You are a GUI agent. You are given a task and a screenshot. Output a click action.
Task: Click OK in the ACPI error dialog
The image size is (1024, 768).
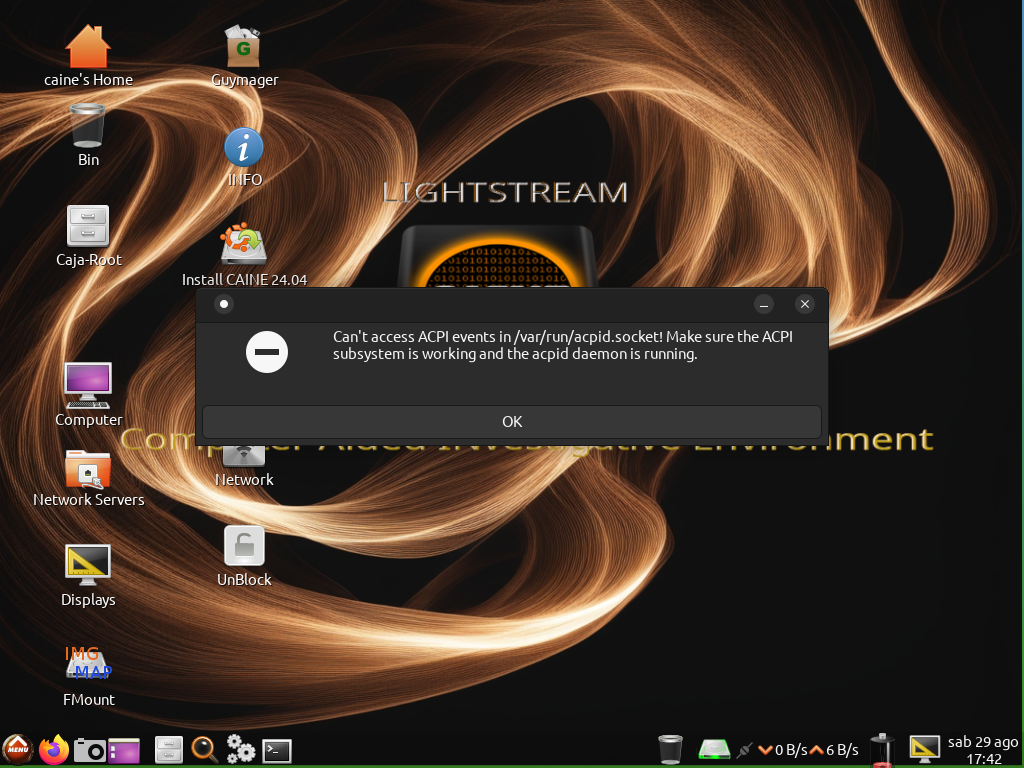pos(511,422)
